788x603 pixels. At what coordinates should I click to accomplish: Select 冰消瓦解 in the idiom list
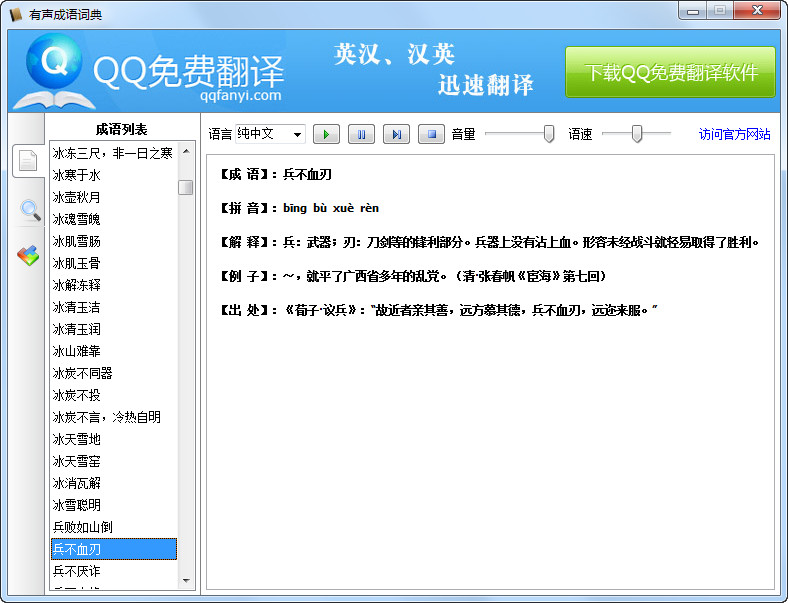tap(114, 483)
